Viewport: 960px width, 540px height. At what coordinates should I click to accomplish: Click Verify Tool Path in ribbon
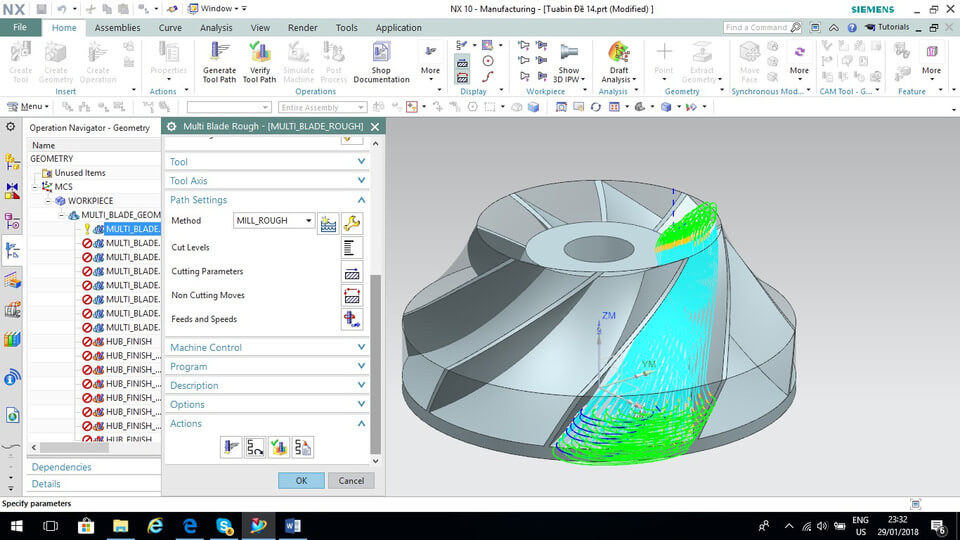point(260,62)
